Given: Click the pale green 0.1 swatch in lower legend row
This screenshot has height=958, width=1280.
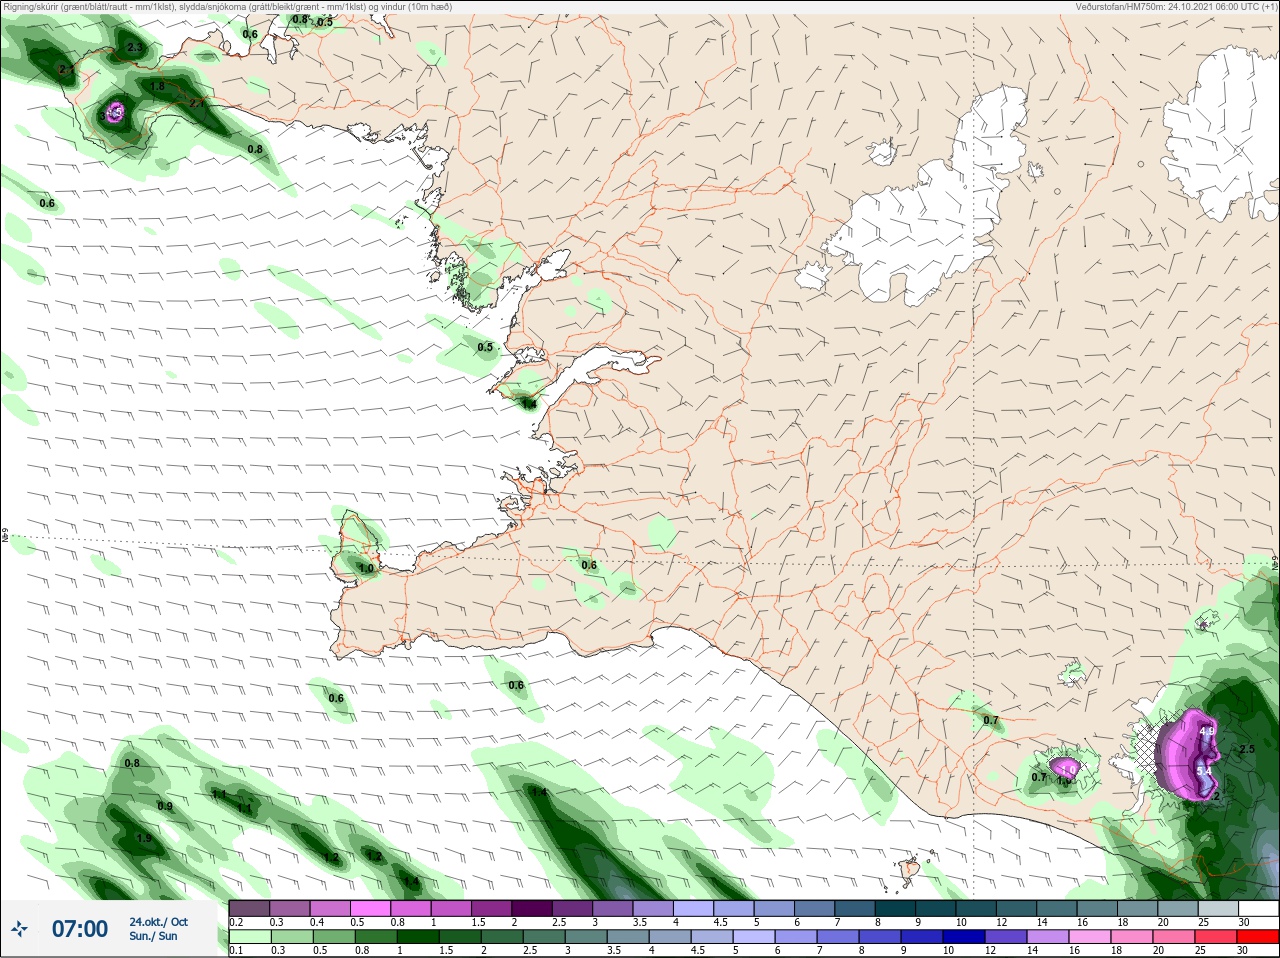Looking at the screenshot, I should coord(248,937).
